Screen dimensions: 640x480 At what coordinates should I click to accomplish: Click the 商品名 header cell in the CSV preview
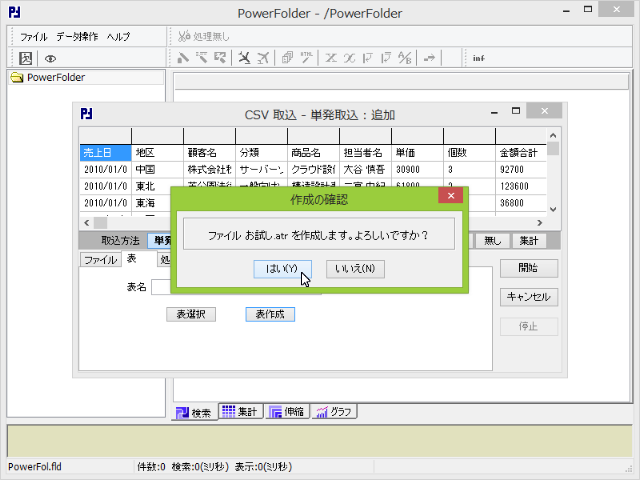[x=313, y=153]
